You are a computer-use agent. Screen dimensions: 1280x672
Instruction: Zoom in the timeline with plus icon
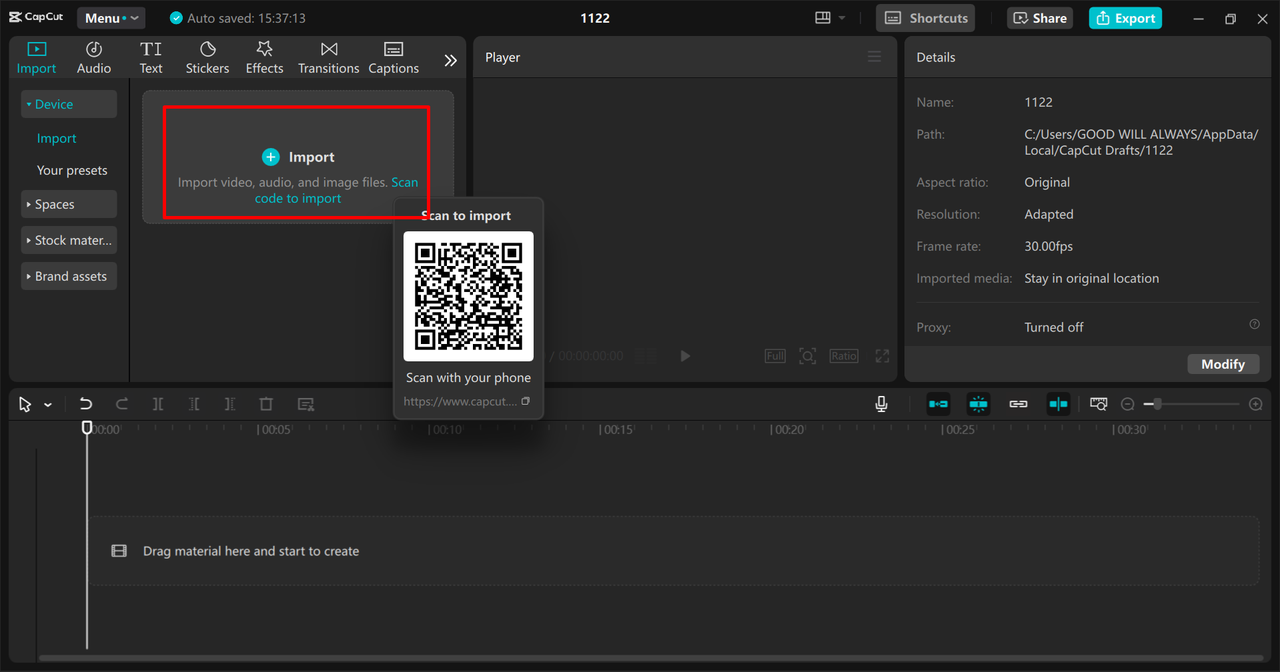click(x=1256, y=404)
